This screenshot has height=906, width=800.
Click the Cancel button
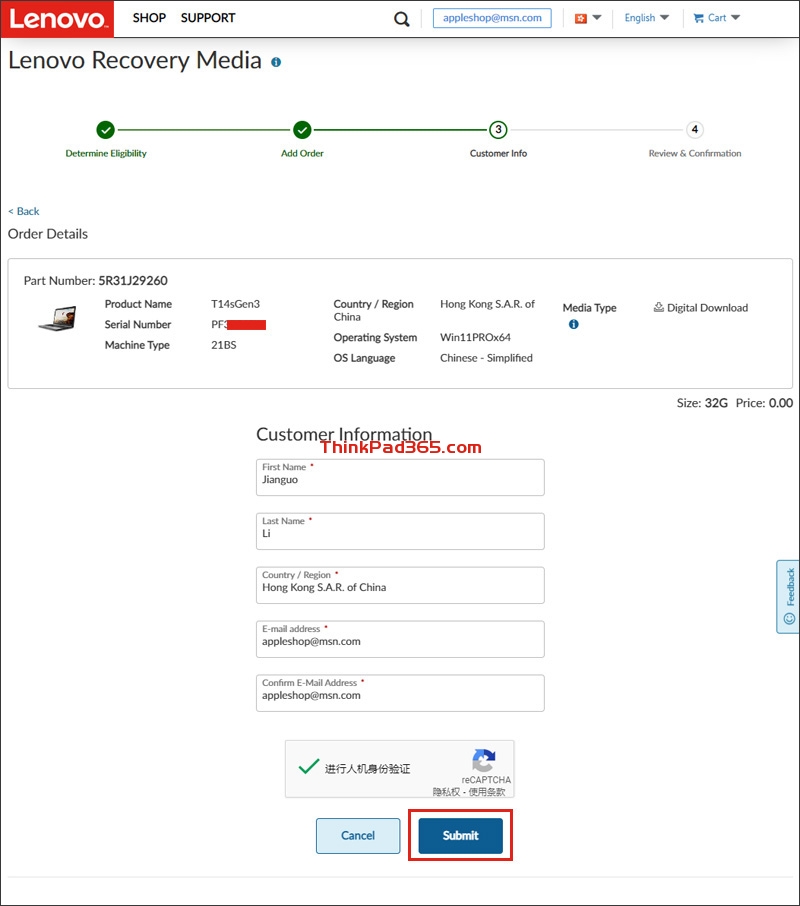pos(358,836)
